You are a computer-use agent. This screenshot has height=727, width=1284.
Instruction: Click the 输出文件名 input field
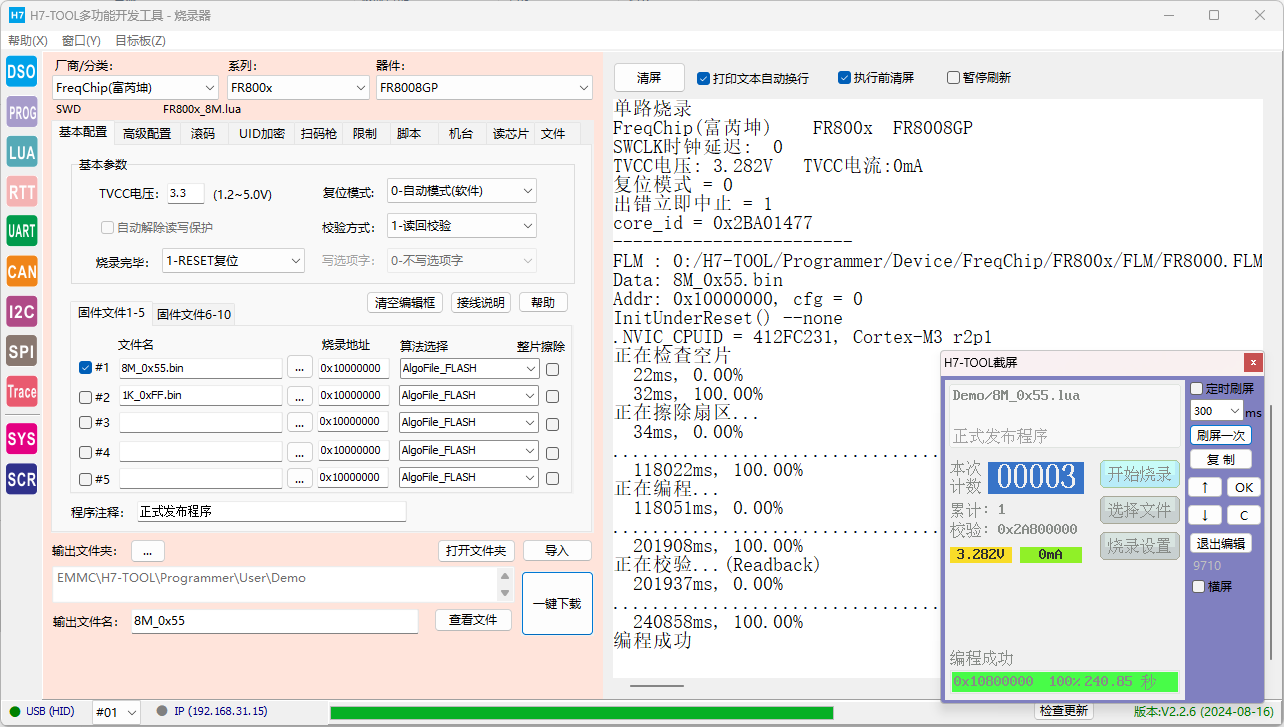coord(274,621)
